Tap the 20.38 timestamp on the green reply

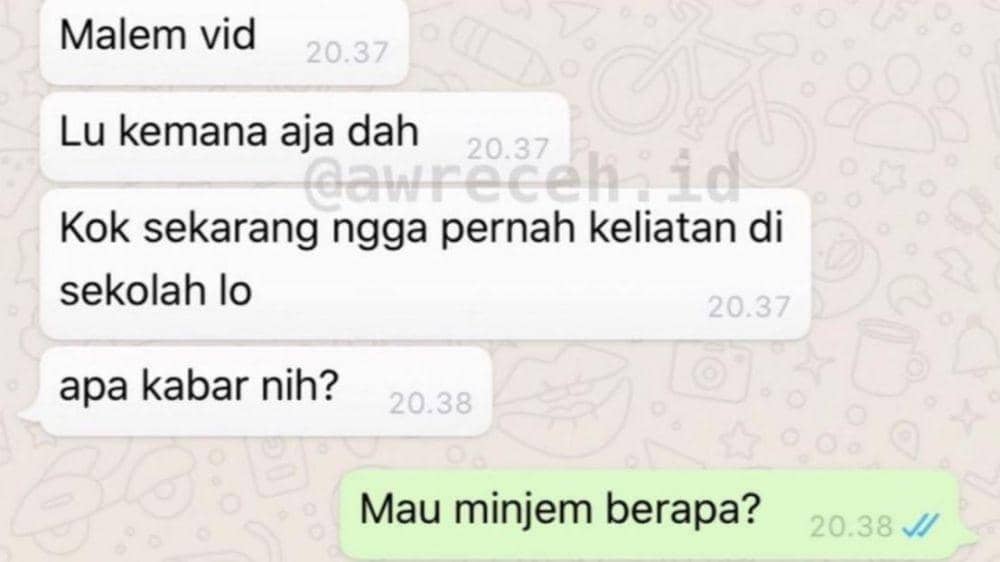(851, 526)
